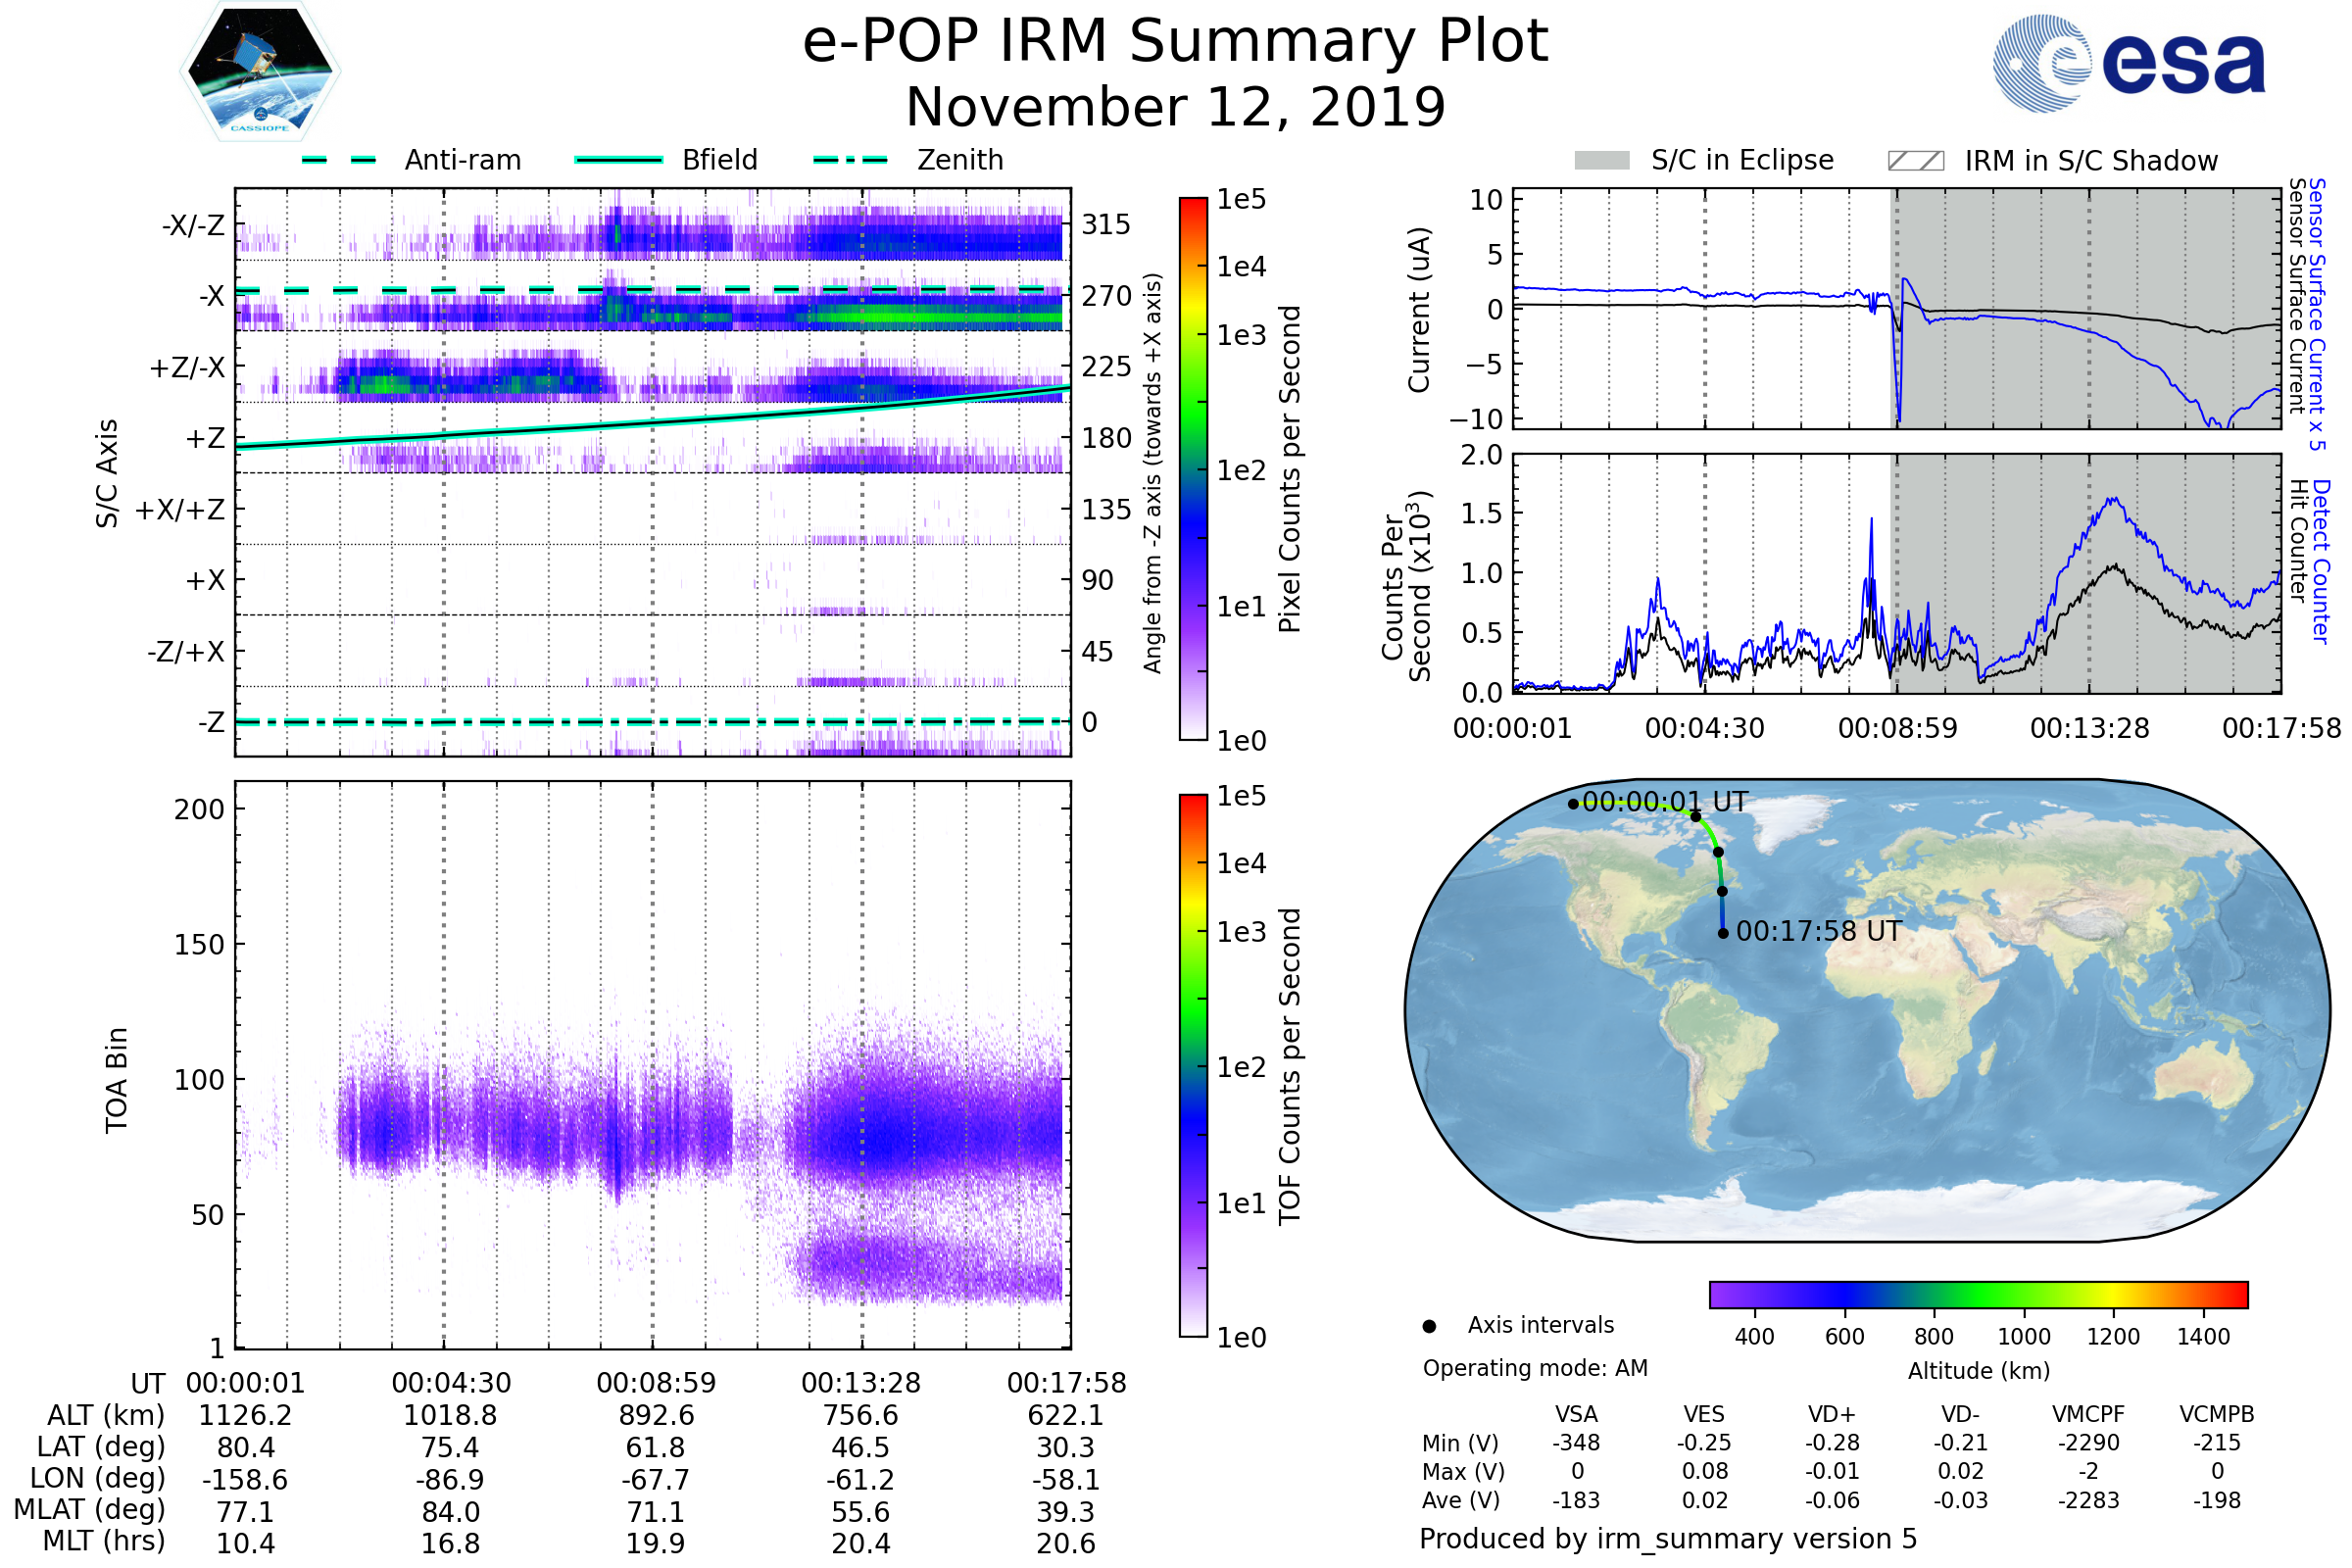Click the S/C in Eclipse gray legend patch
The height and width of the screenshot is (1568, 2352).
1601,161
